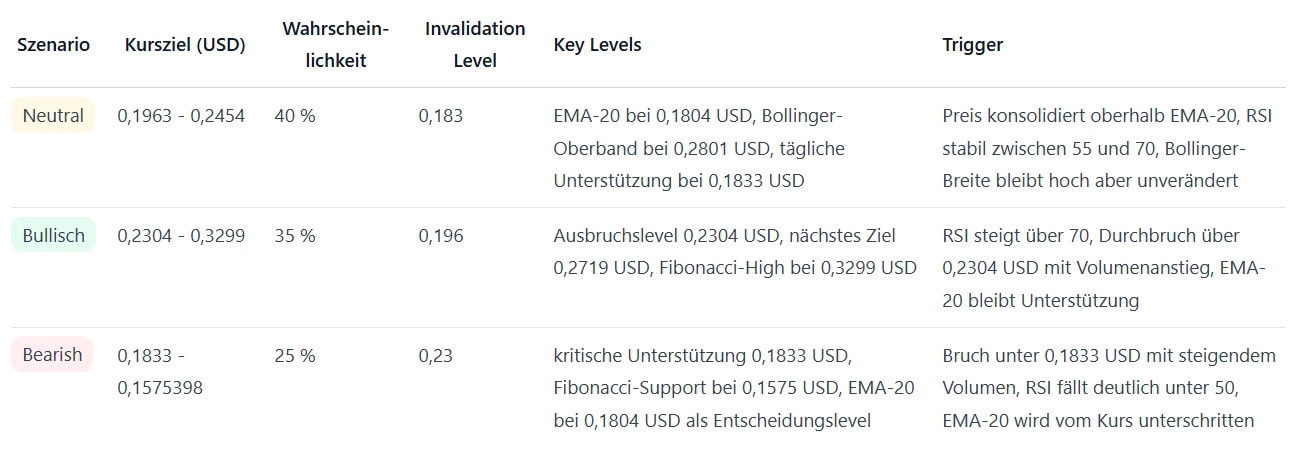This screenshot has height=465, width=1300.
Task: Select the 35 % probability value
Action: pyautogui.click(x=295, y=236)
